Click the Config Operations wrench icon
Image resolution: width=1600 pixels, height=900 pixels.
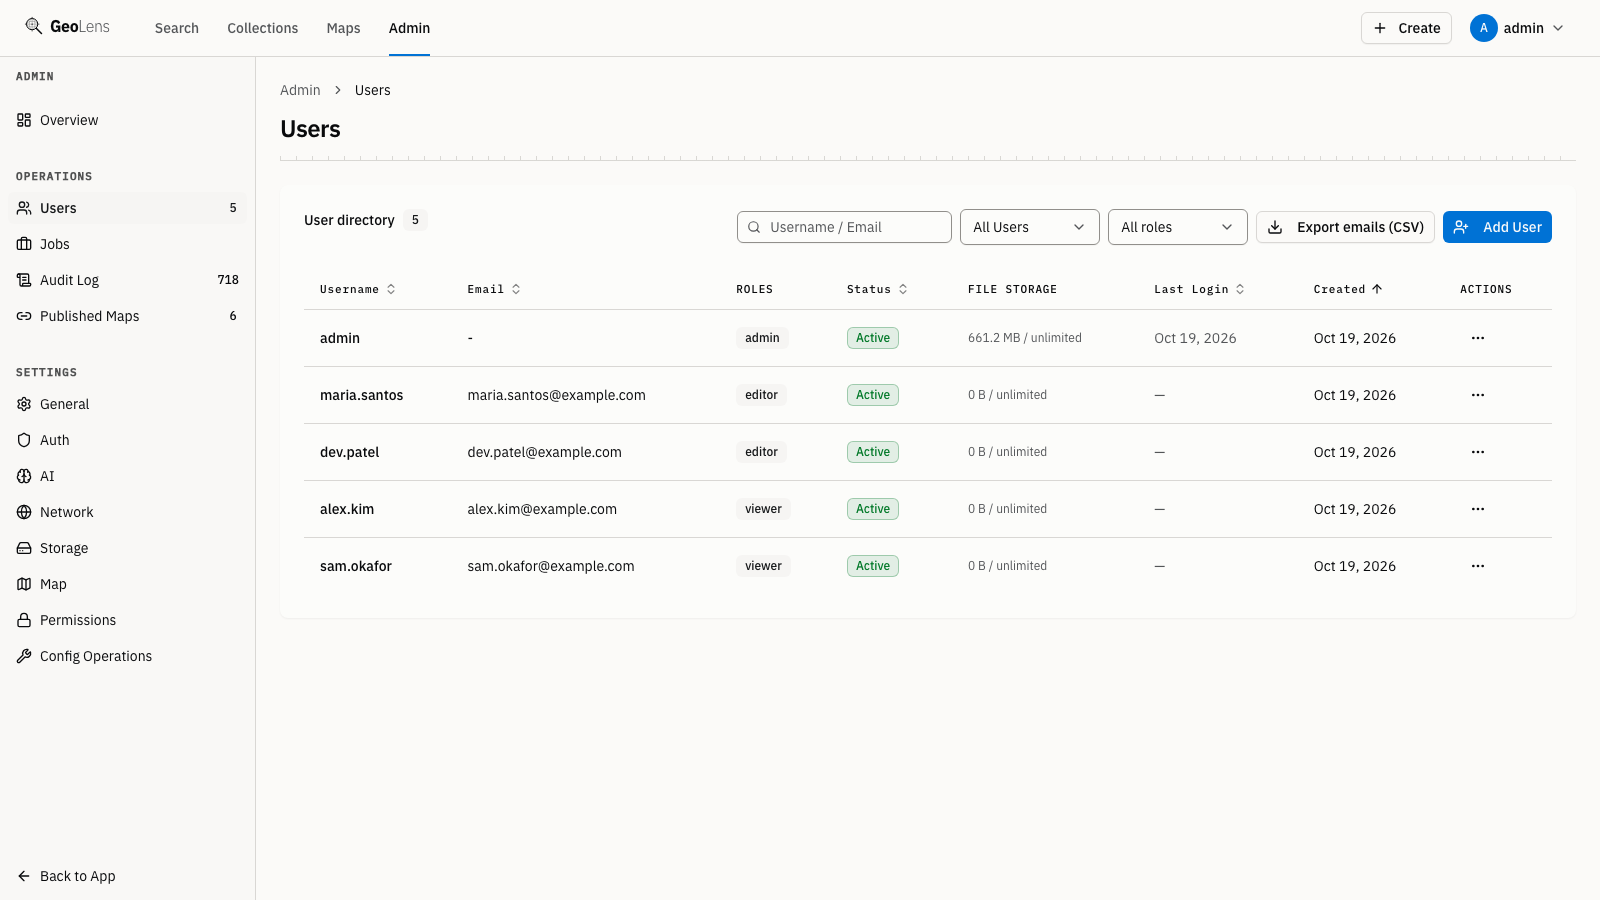pyautogui.click(x=24, y=656)
